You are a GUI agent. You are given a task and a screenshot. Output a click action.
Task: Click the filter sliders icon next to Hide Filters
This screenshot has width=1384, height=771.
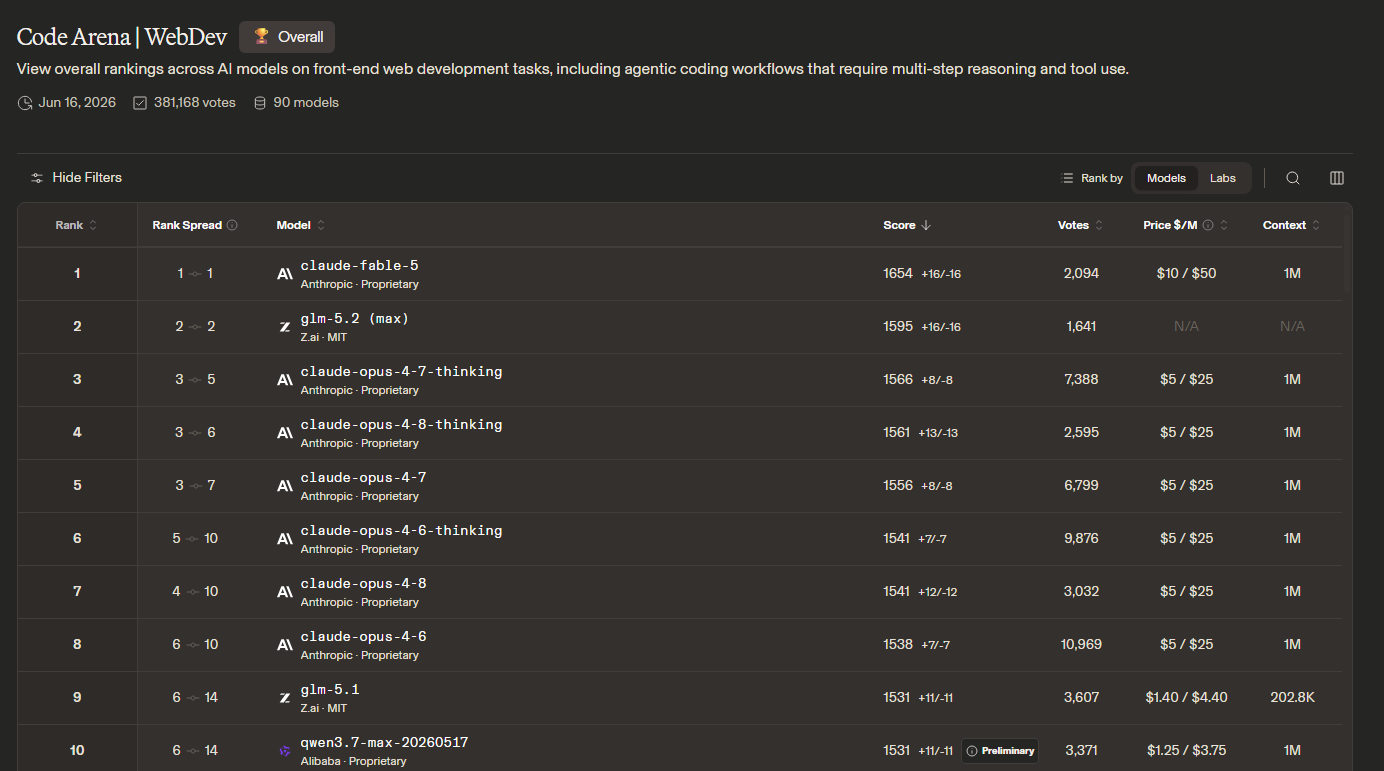click(37, 178)
